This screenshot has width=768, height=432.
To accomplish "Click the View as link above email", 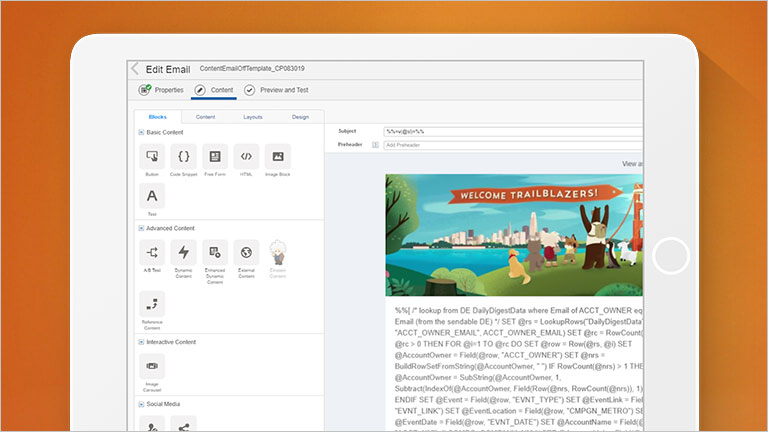I will tap(632, 164).
